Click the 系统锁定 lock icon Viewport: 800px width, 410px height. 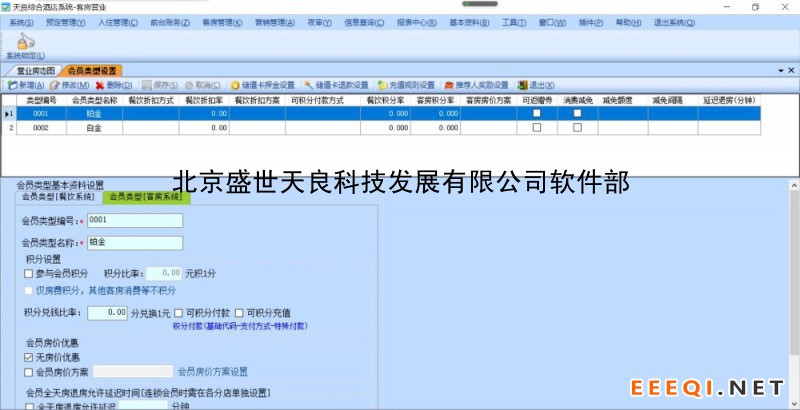tap(19, 43)
